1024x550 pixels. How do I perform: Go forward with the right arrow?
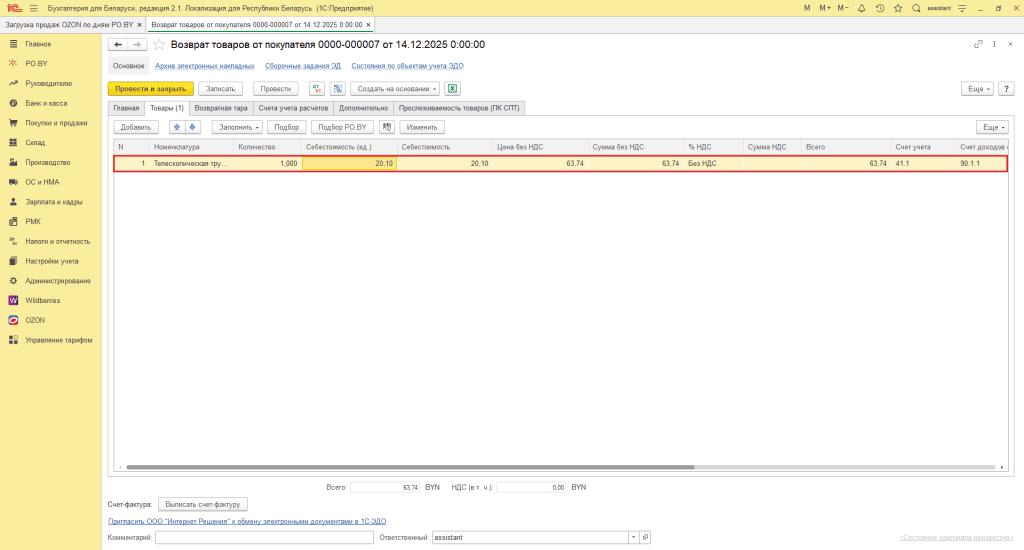[x=136, y=44]
